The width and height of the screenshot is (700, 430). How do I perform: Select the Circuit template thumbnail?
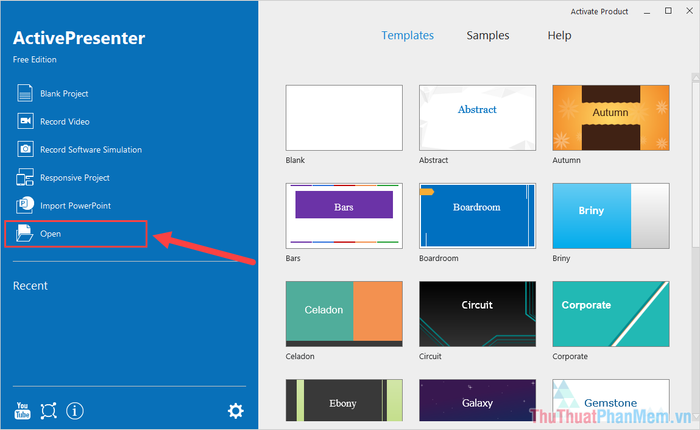[477, 314]
